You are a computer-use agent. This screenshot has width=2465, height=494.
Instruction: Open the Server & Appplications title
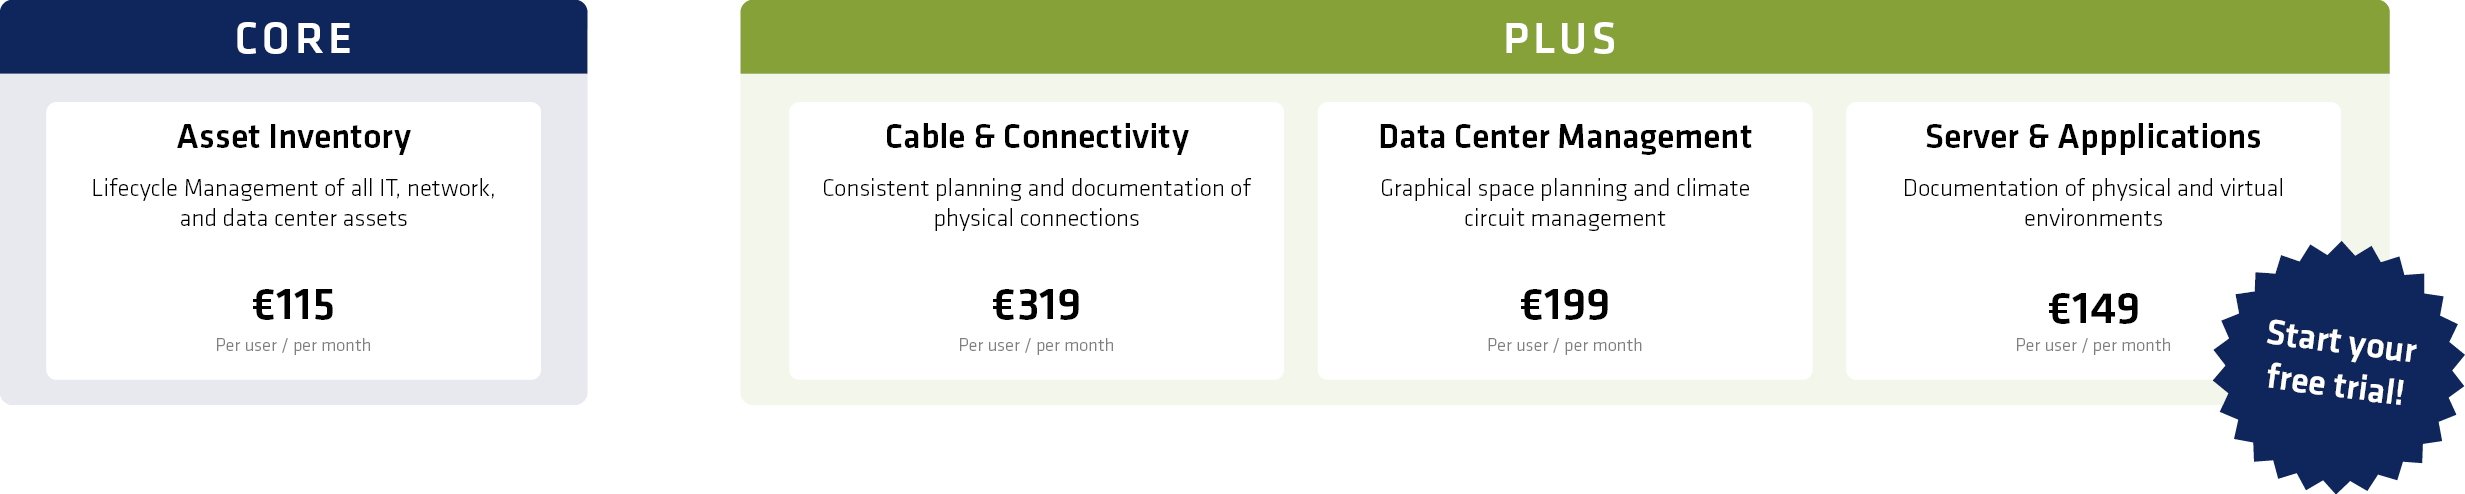pyautogui.click(x=2093, y=137)
